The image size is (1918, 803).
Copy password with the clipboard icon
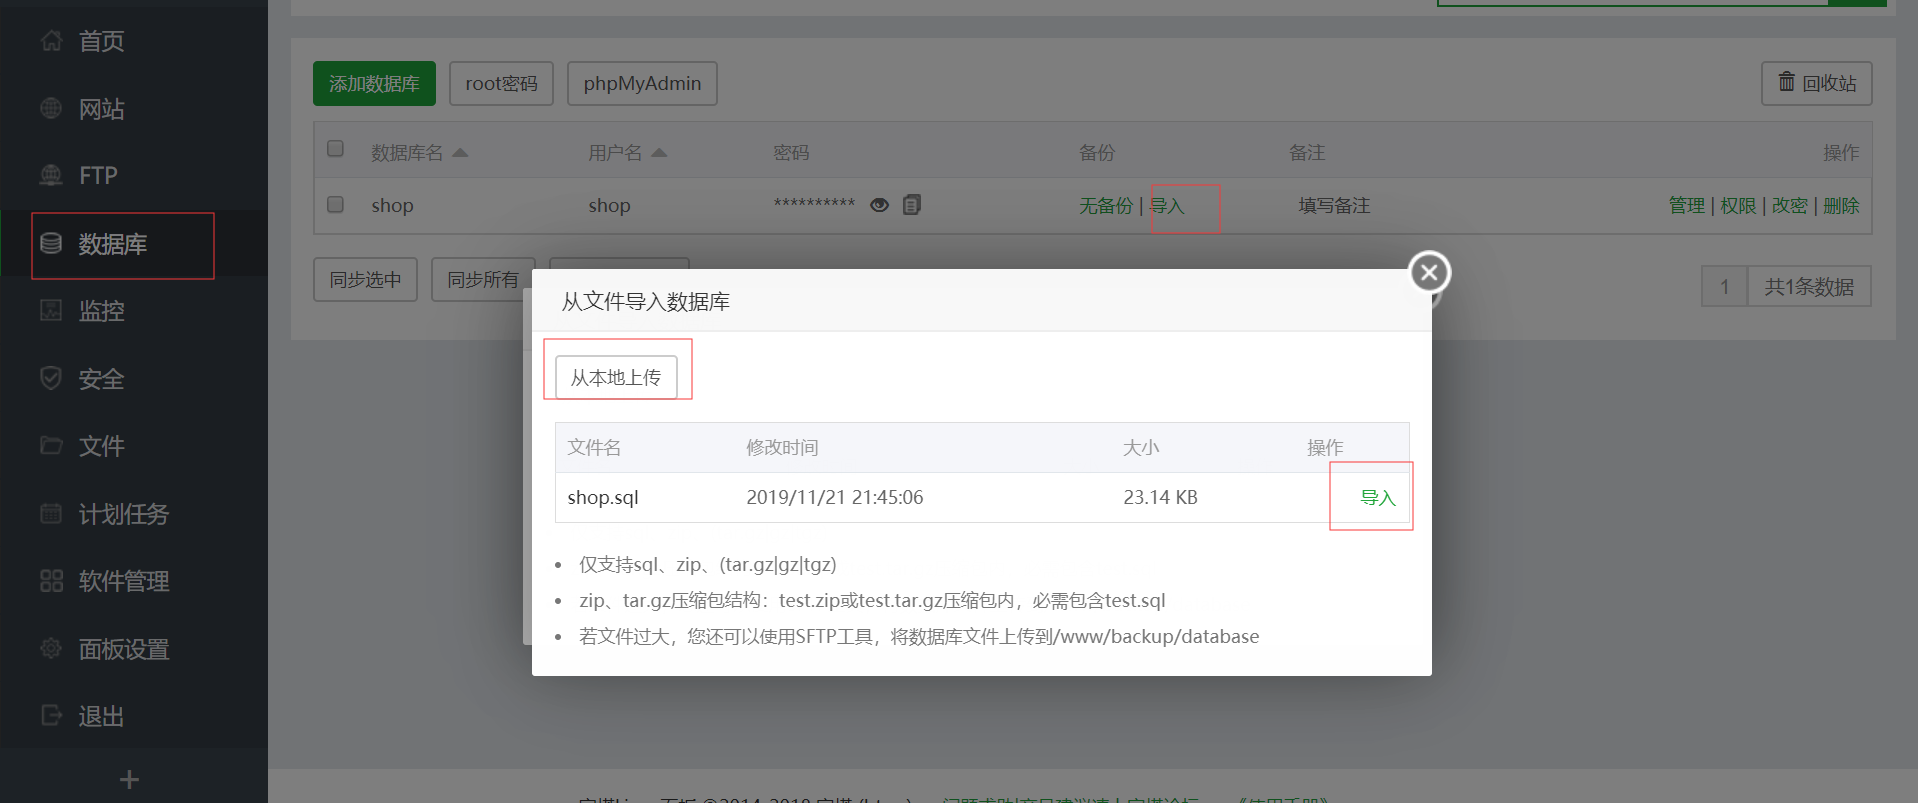tap(912, 205)
